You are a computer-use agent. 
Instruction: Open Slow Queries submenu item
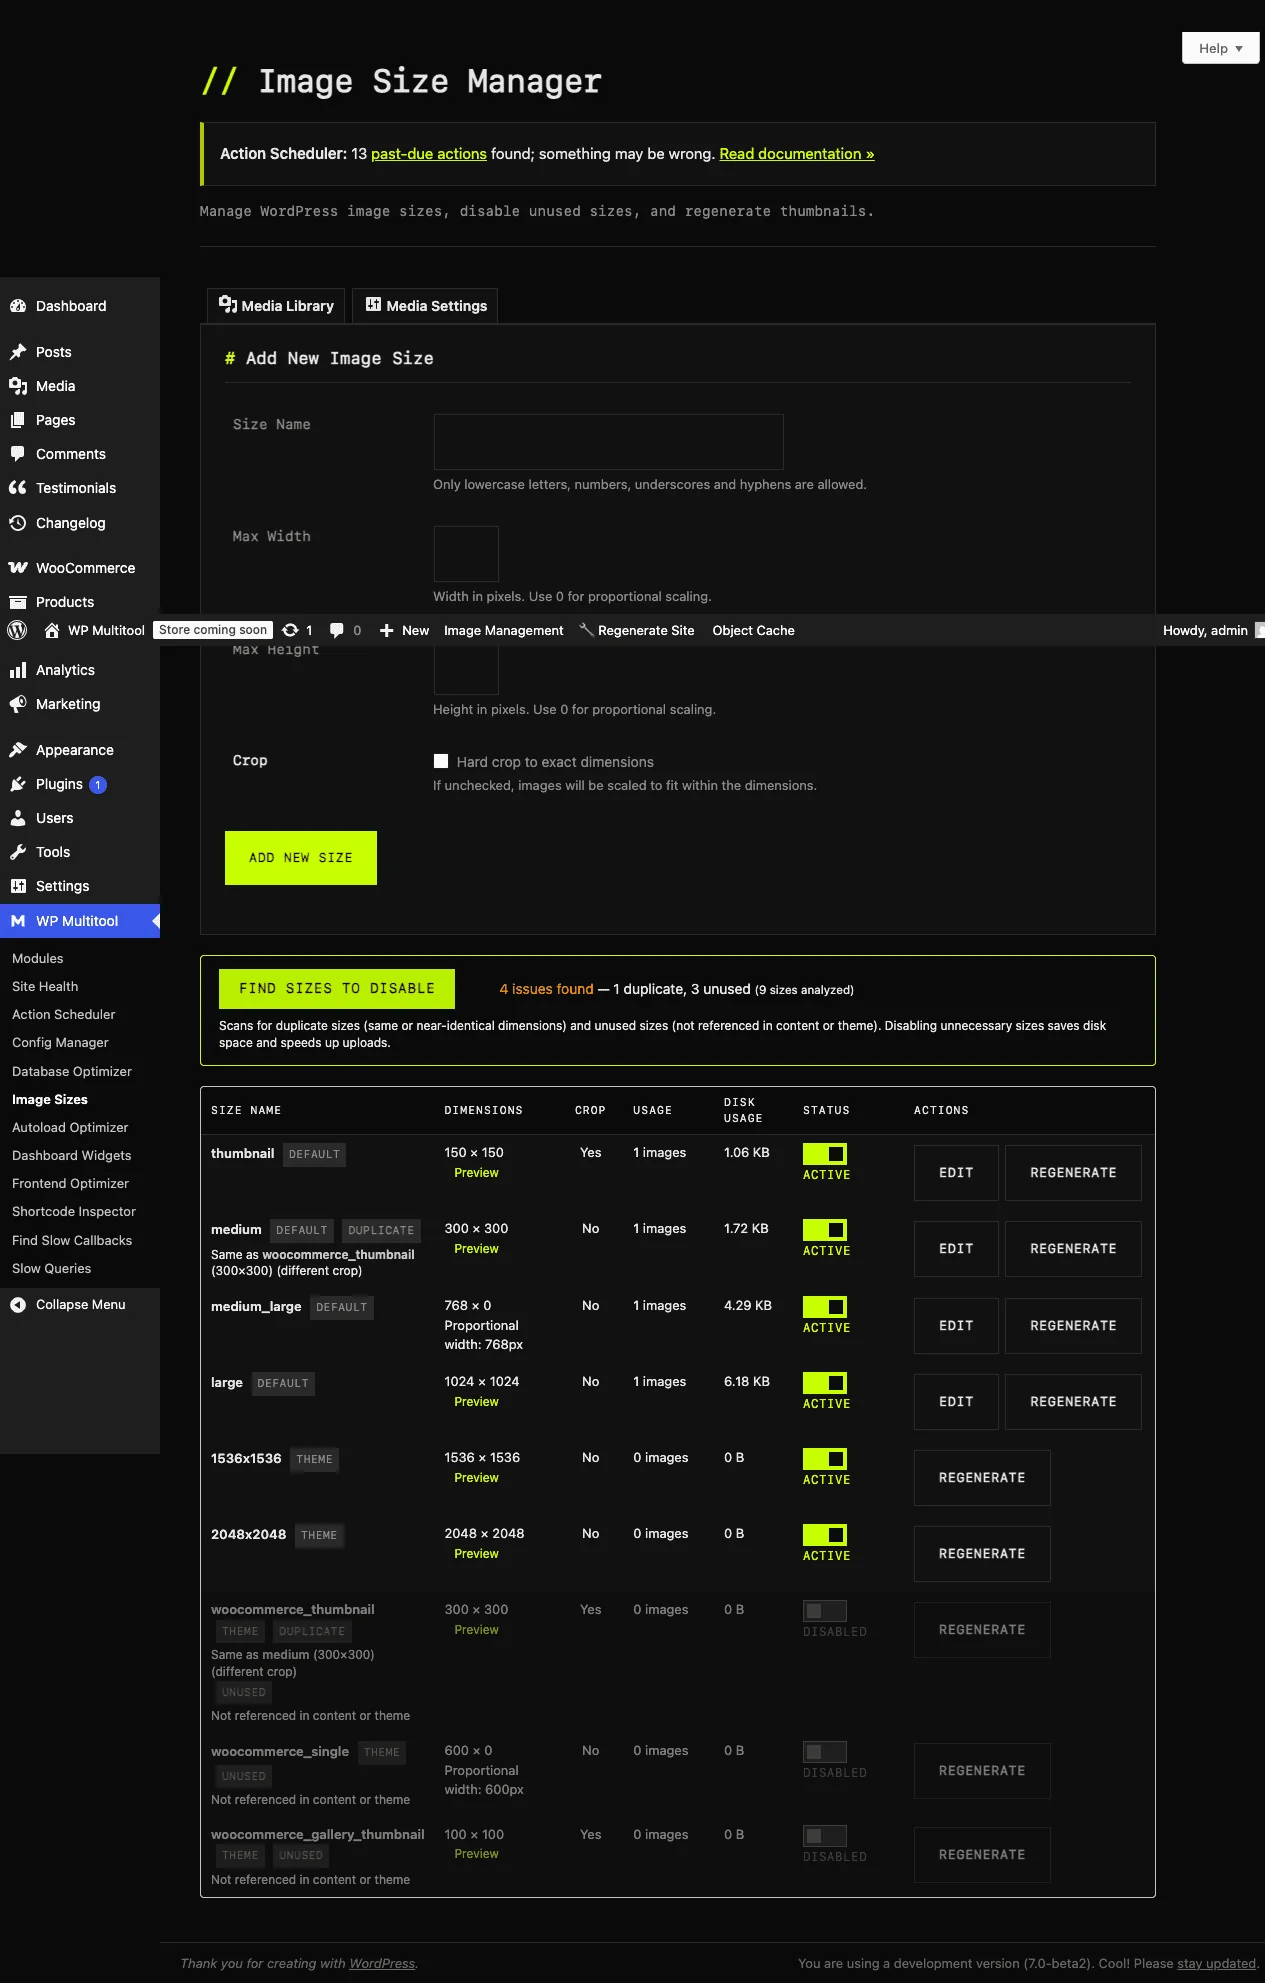(x=52, y=1268)
